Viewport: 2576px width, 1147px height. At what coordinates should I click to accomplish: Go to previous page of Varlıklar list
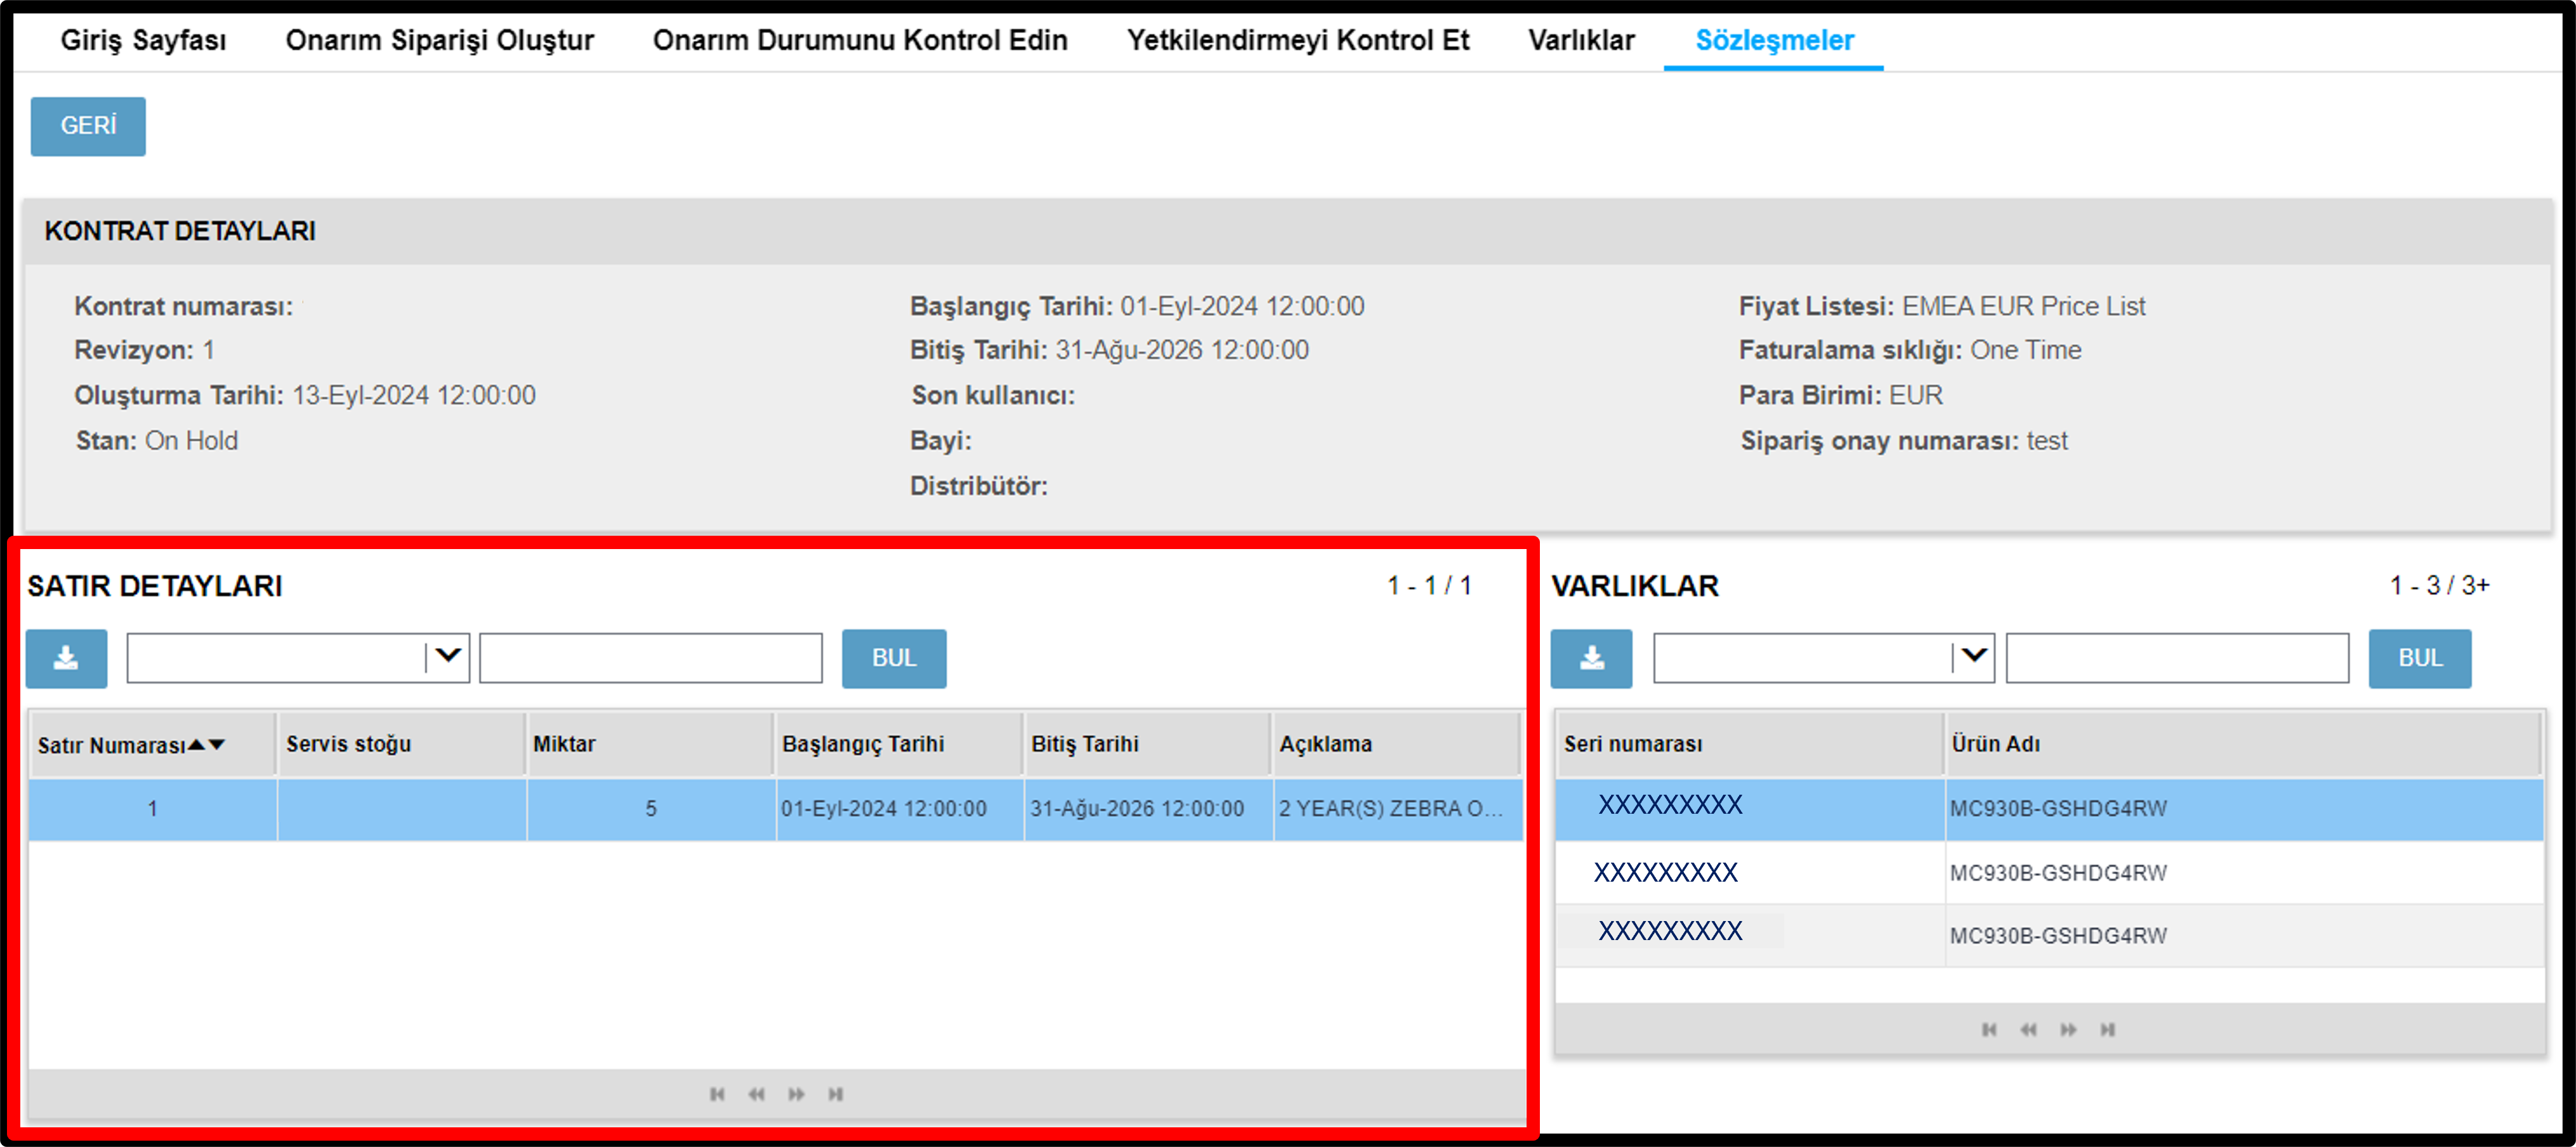tap(2028, 1030)
